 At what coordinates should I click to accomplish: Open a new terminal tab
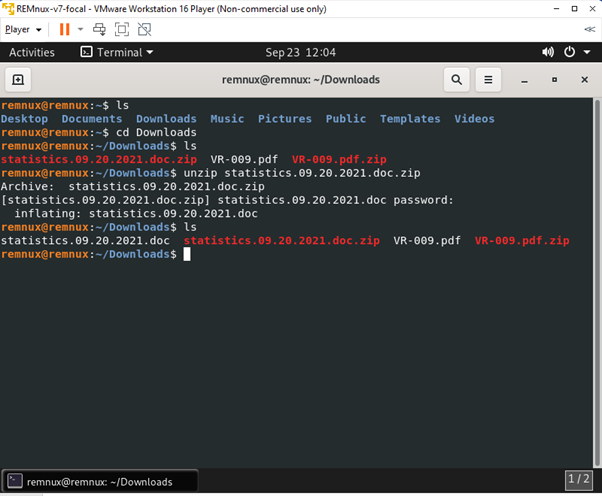(18, 80)
